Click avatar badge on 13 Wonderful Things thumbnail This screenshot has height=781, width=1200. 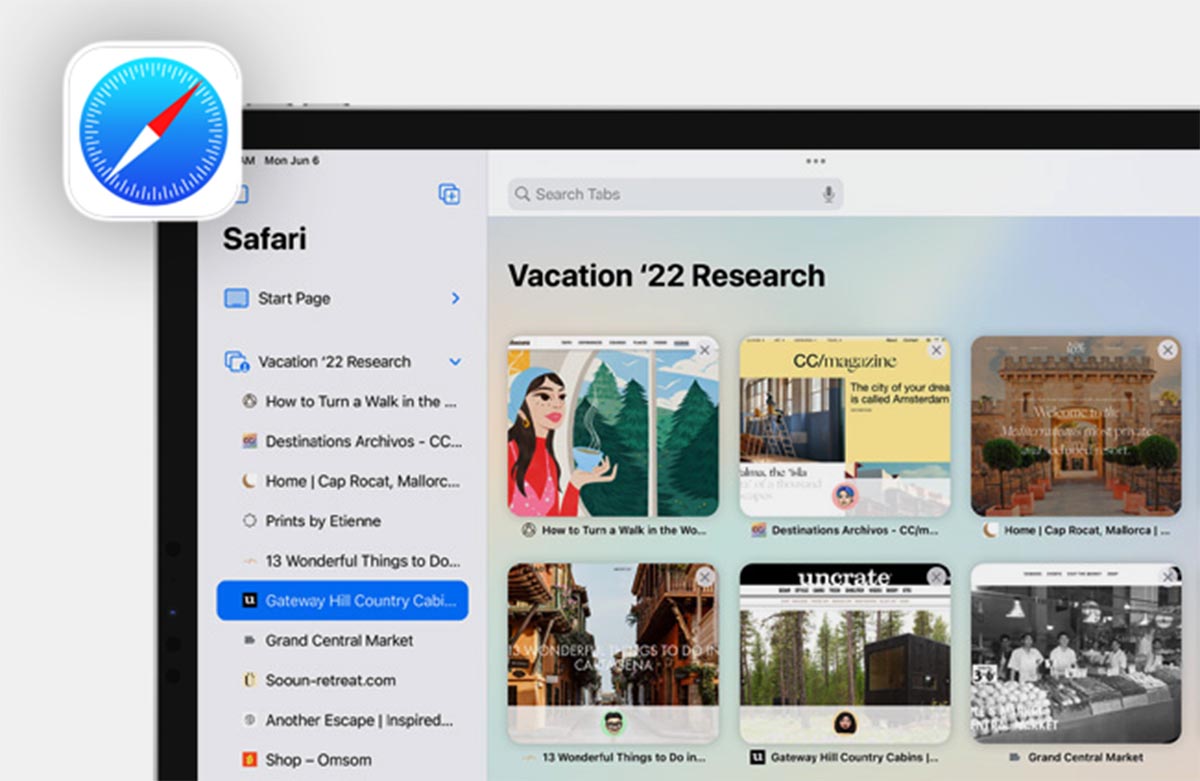(613, 723)
